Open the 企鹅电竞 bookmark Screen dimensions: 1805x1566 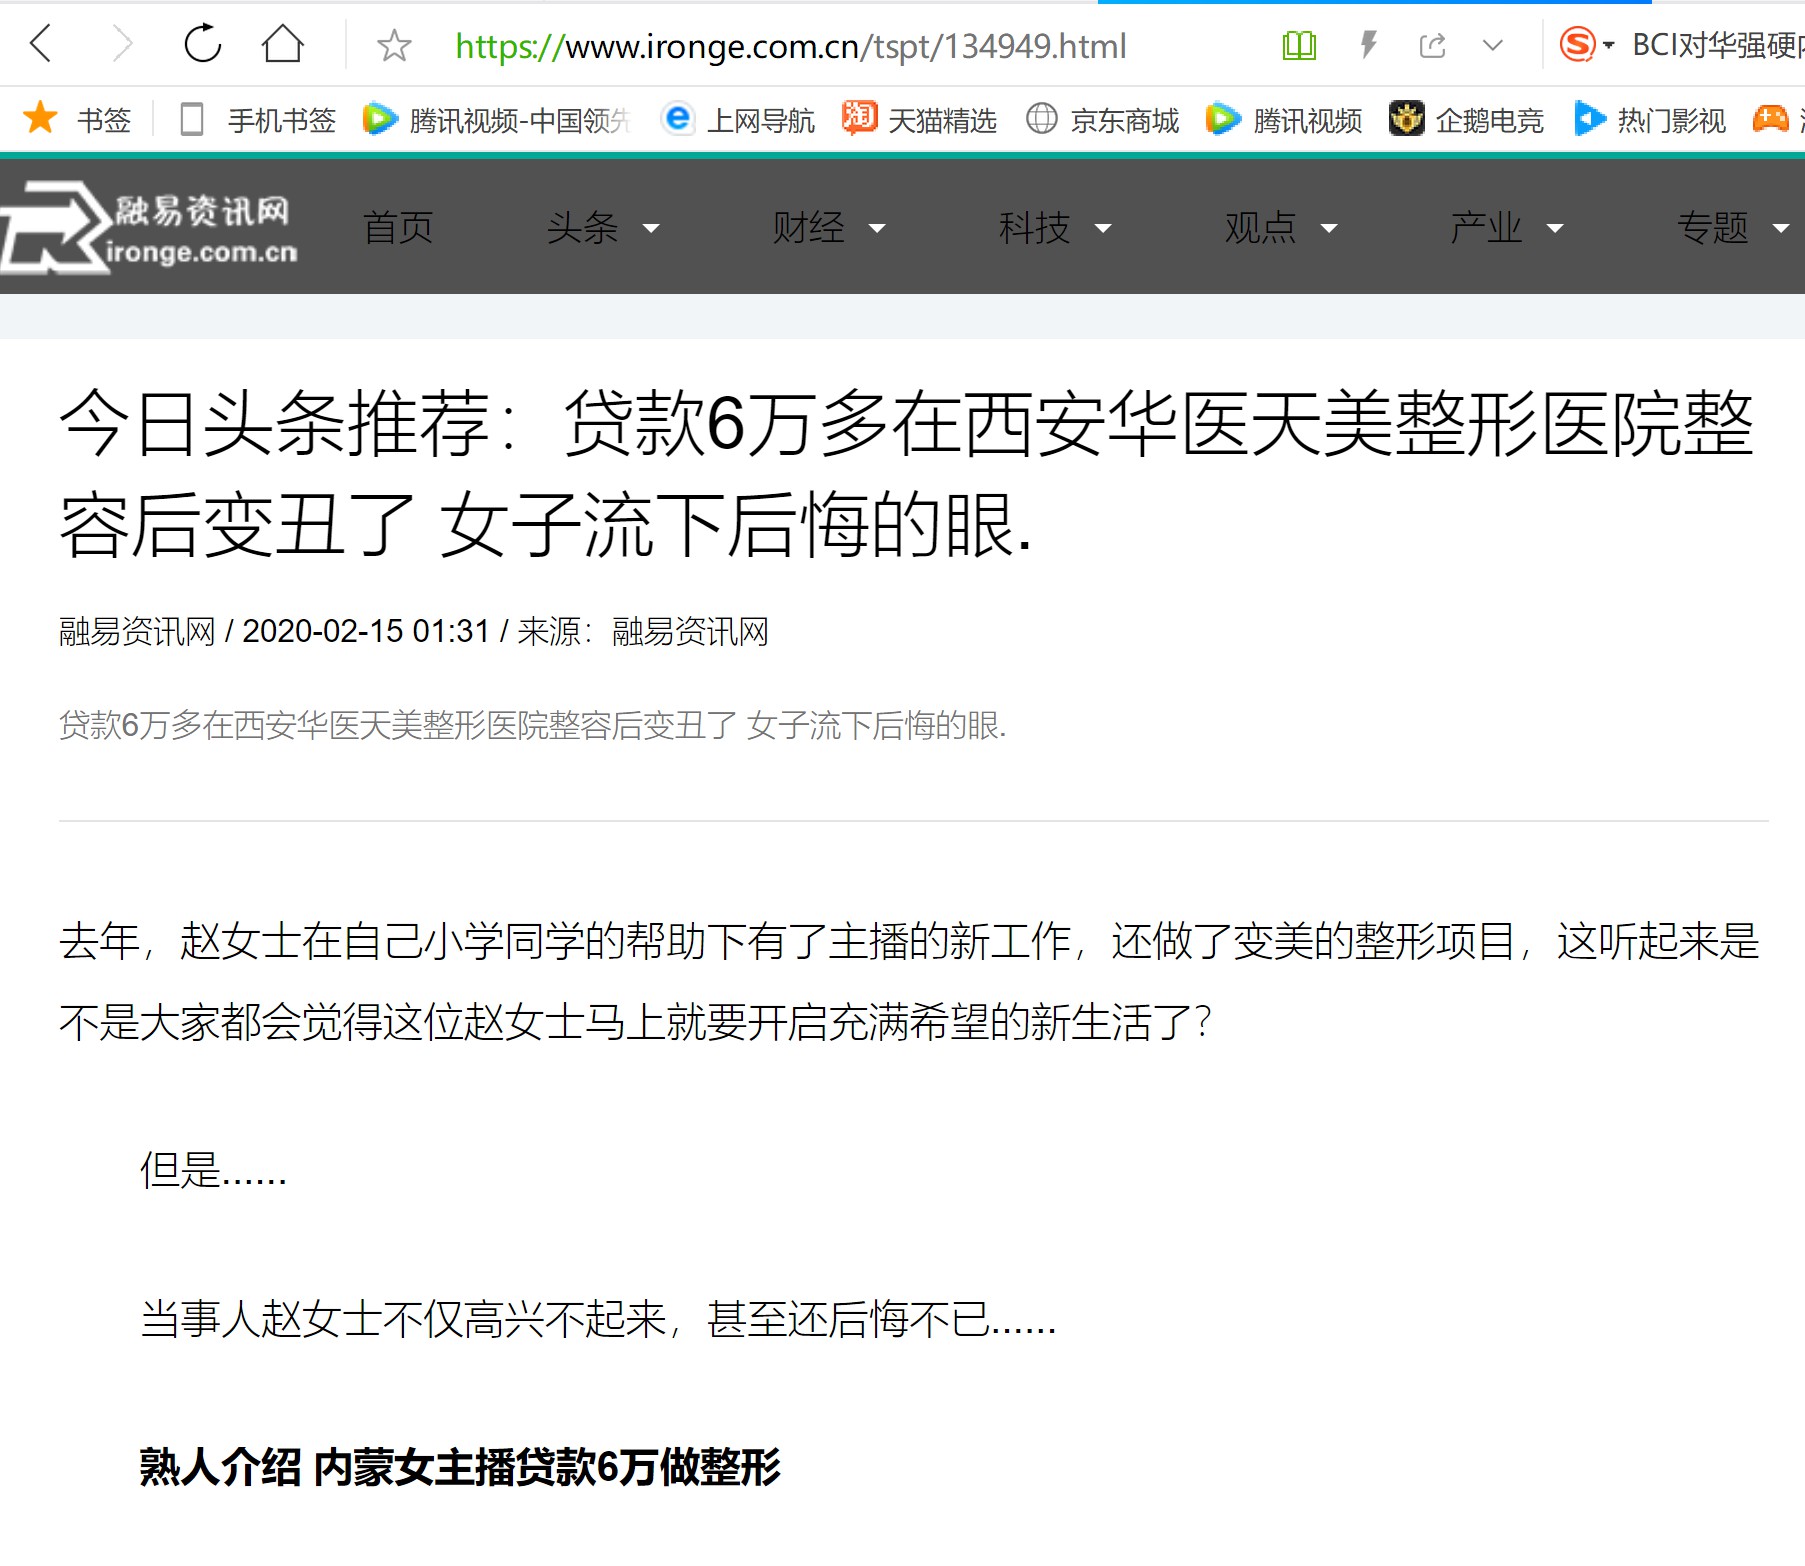(1466, 120)
